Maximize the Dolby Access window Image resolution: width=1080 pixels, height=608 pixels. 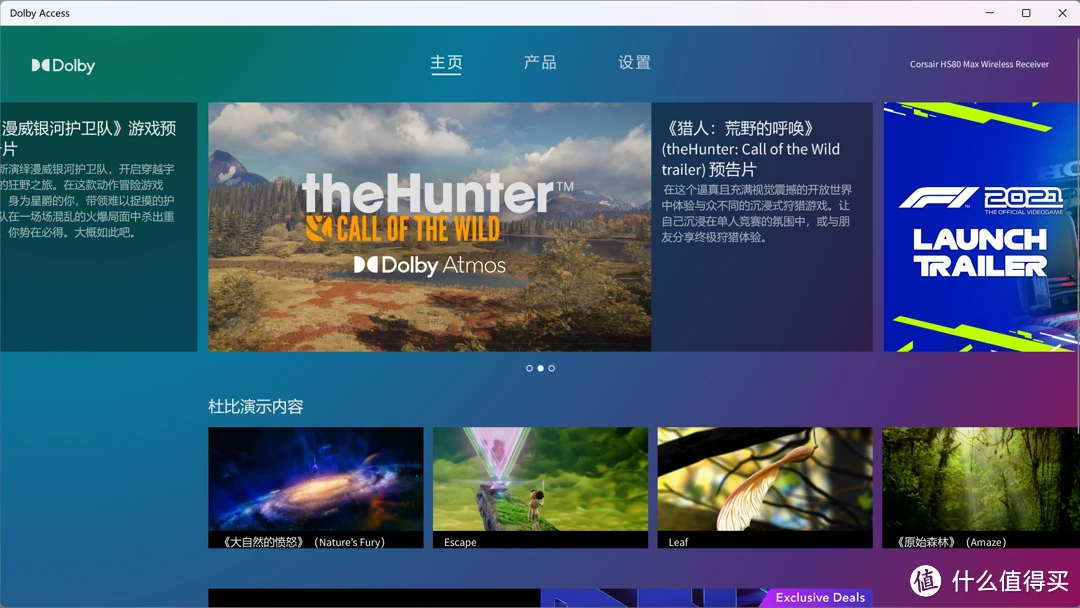point(1026,12)
